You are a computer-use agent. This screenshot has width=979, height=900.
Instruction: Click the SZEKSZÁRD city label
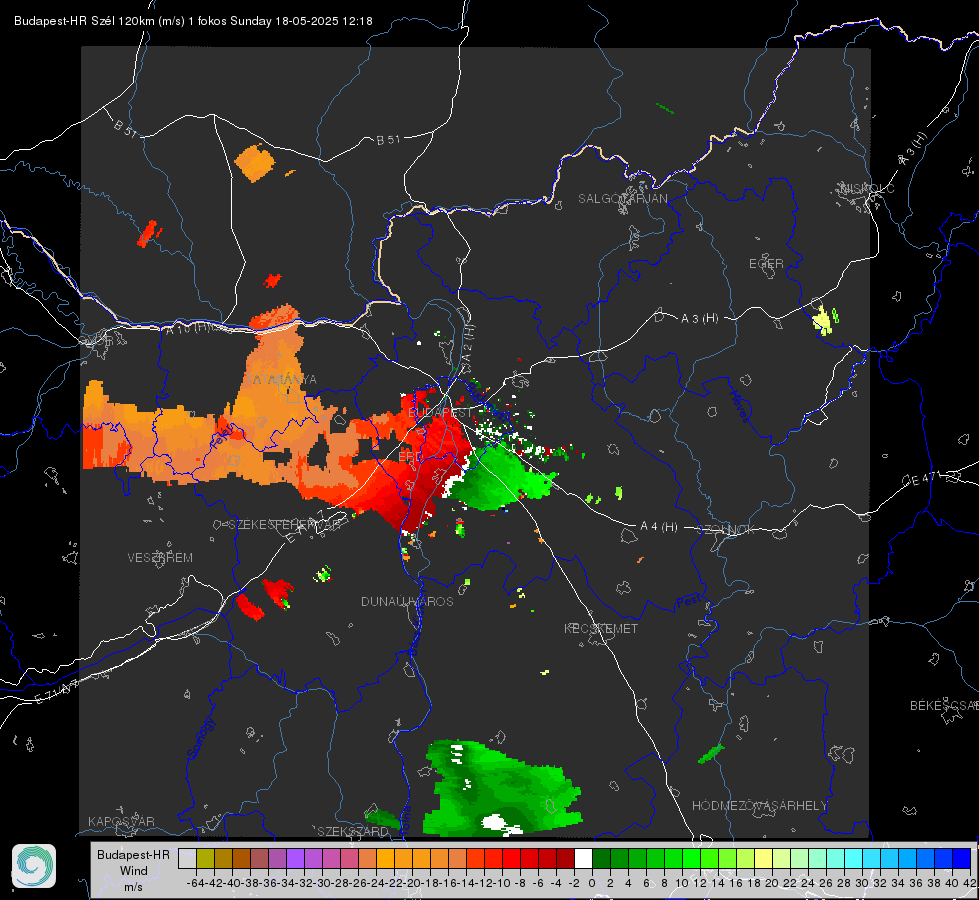coord(353,831)
